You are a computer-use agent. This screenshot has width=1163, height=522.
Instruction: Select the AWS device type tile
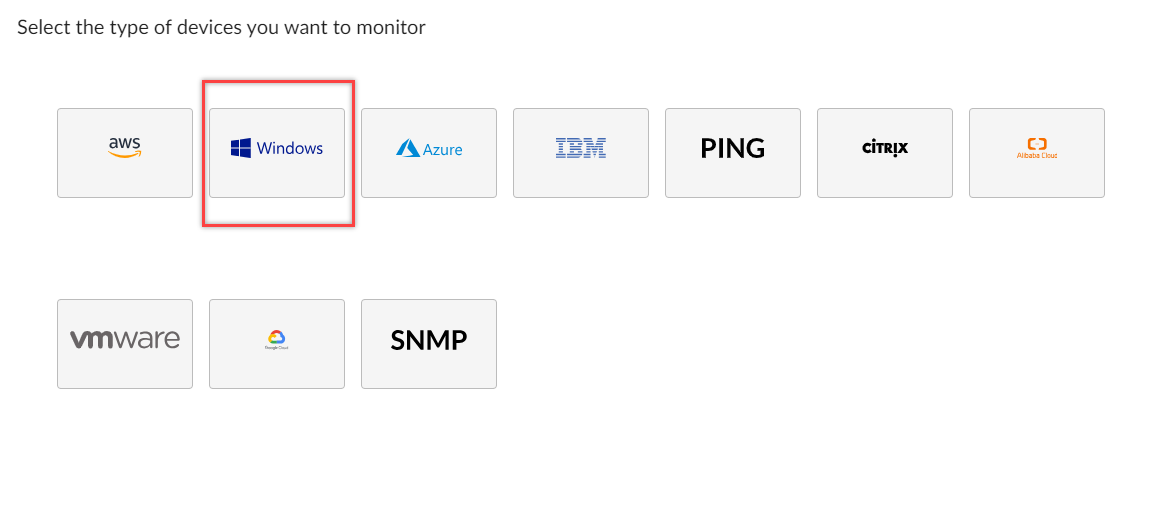click(x=125, y=153)
